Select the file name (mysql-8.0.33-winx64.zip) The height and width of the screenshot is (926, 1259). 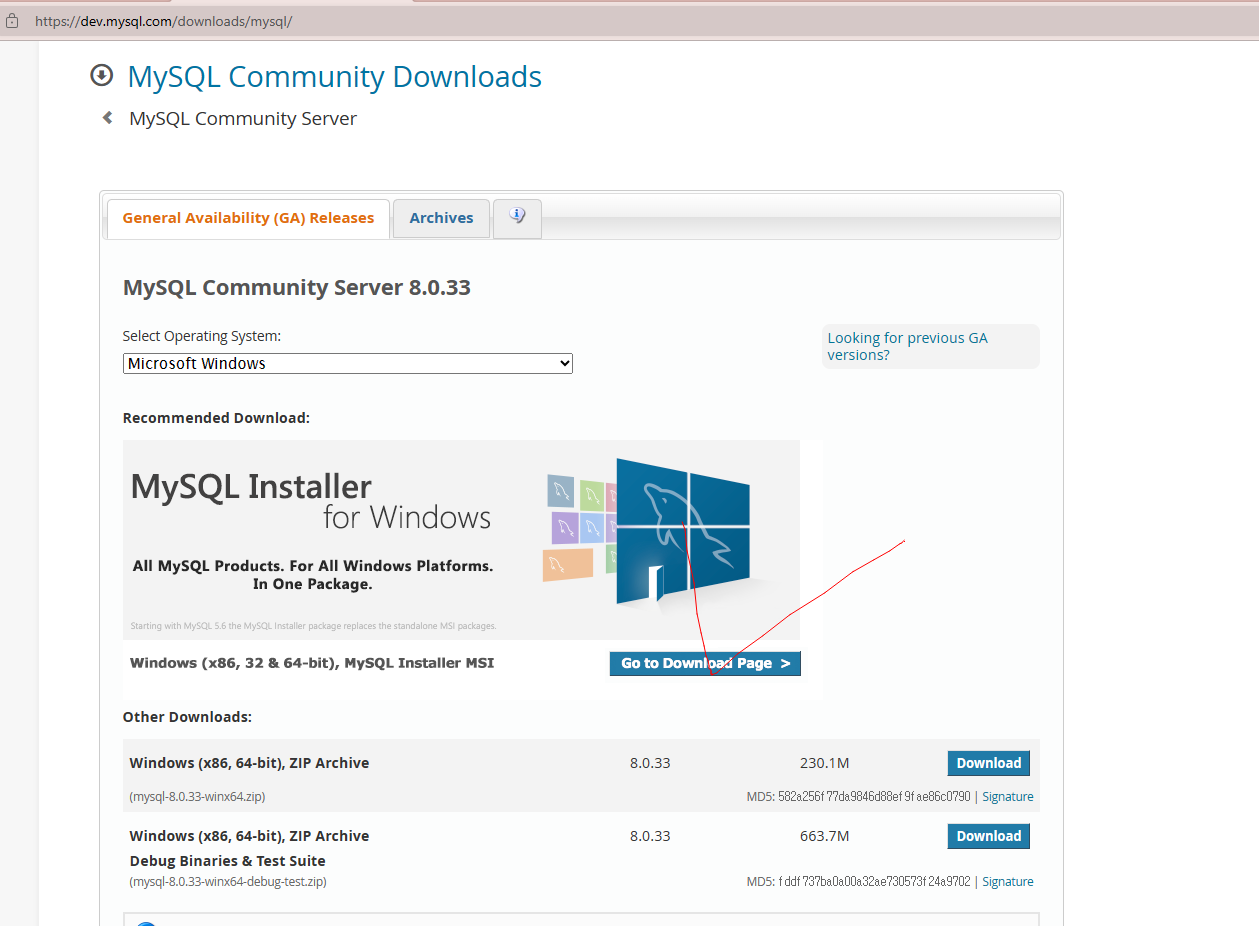click(197, 797)
